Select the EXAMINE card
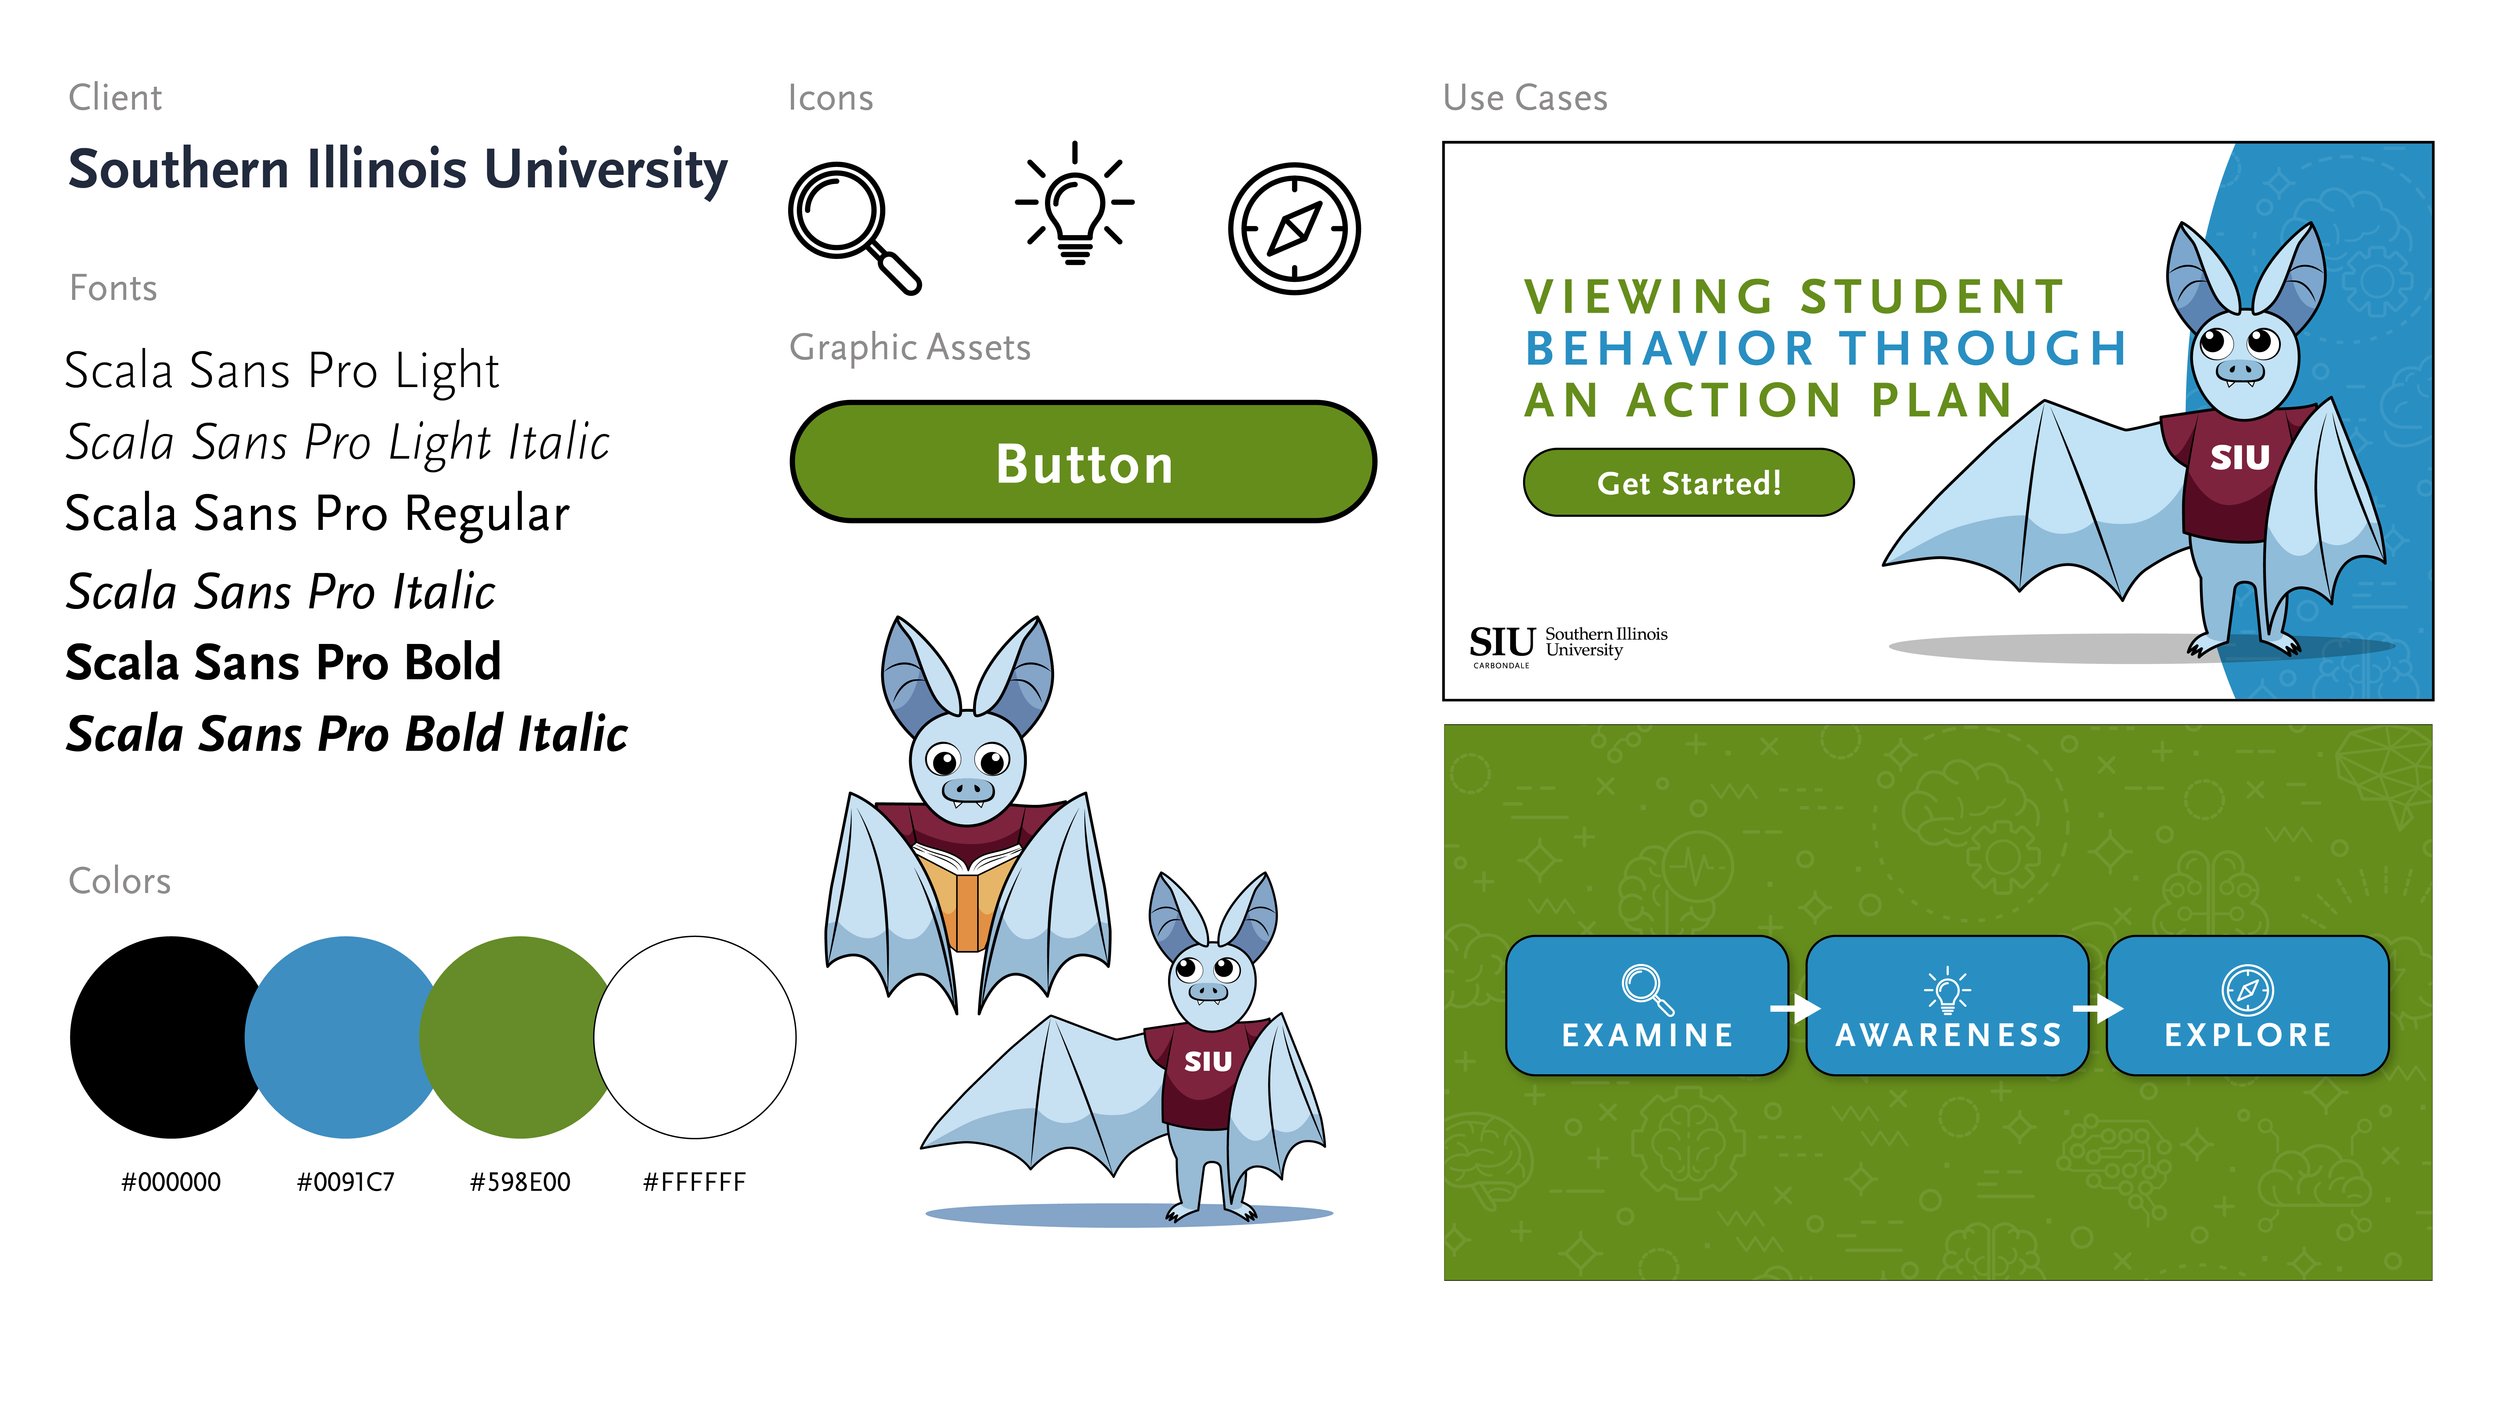The image size is (2500, 1406). (1647, 1006)
